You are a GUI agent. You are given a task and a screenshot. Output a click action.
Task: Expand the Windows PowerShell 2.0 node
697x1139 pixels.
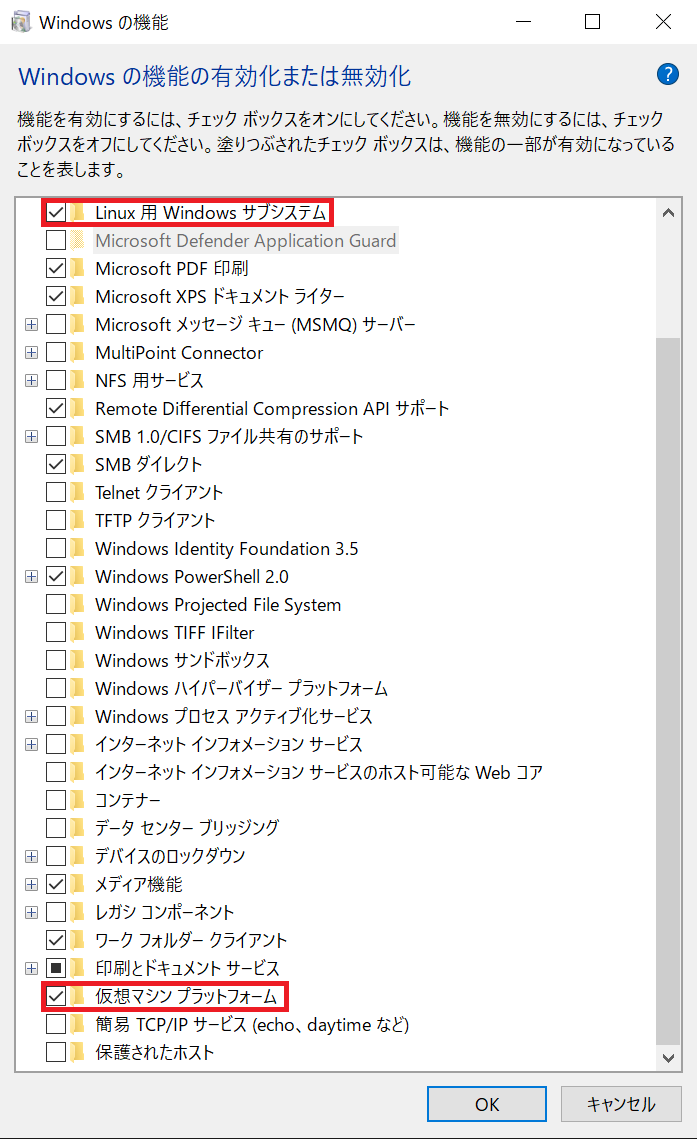point(32,577)
